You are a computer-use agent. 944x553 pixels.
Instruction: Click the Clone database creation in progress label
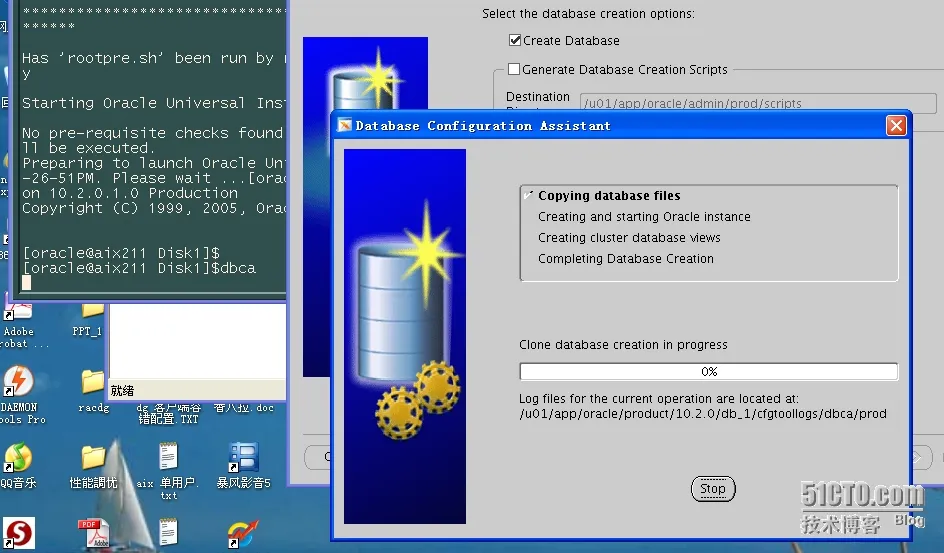(623, 345)
